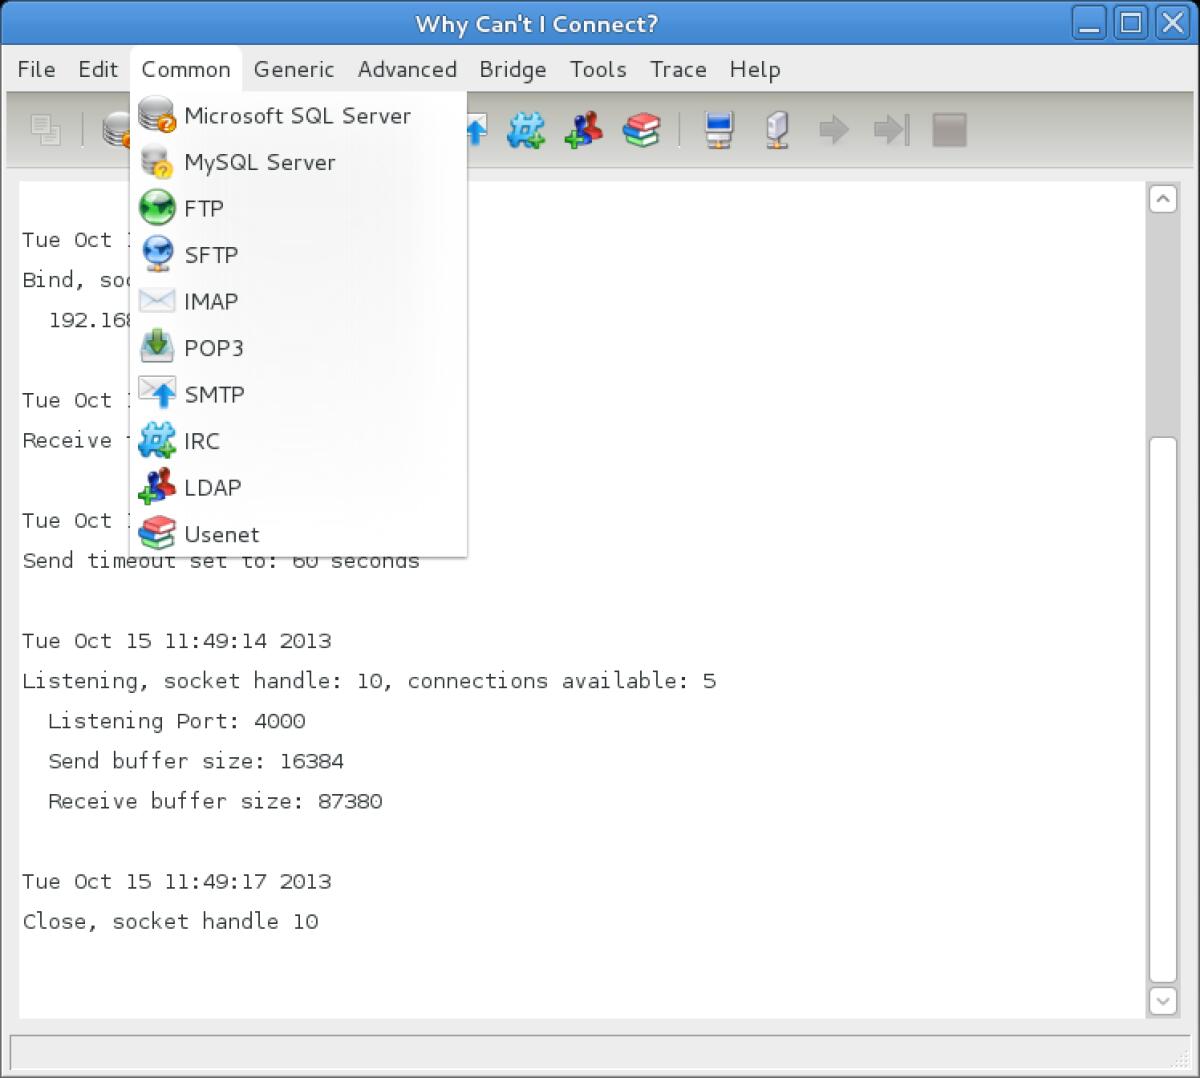This screenshot has width=1200, height=1078.
Task: Click the Usenet books toolbar icon
Action: click(641, 130)
